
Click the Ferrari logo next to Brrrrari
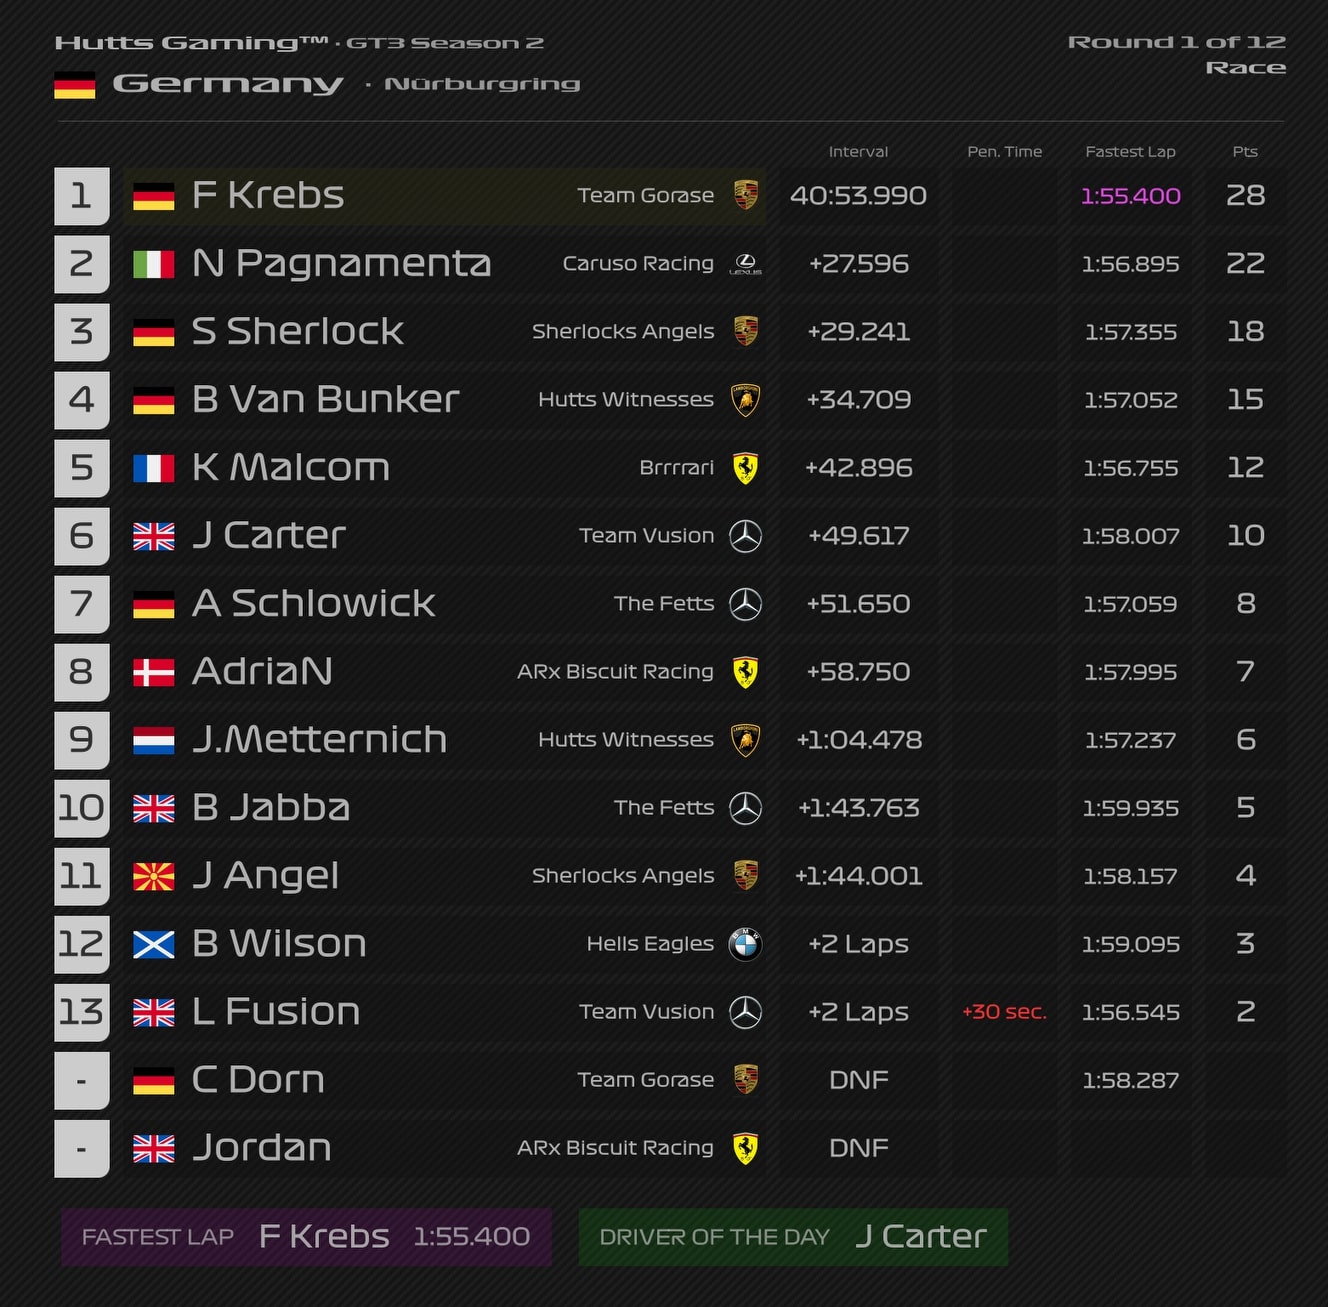point(745,468)
